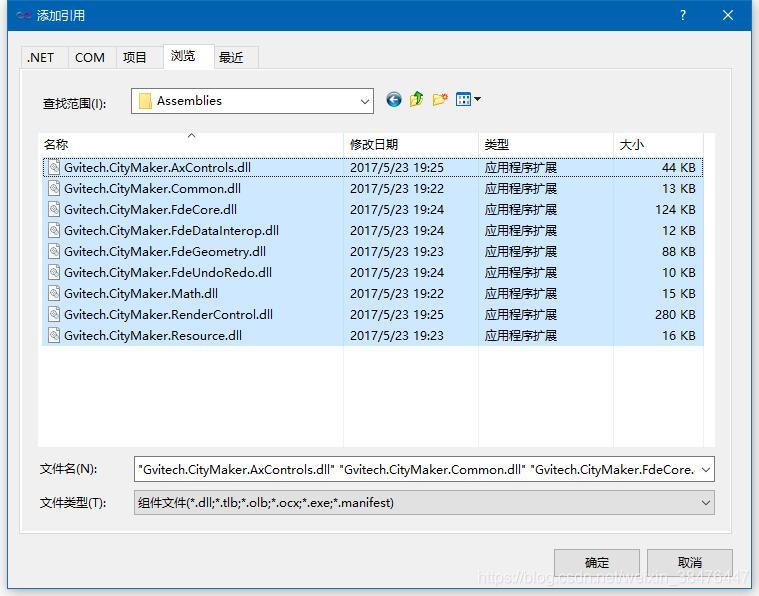Switch to the COM tab
This screenshot has height=596, width=759.
[x=90, y=58]
